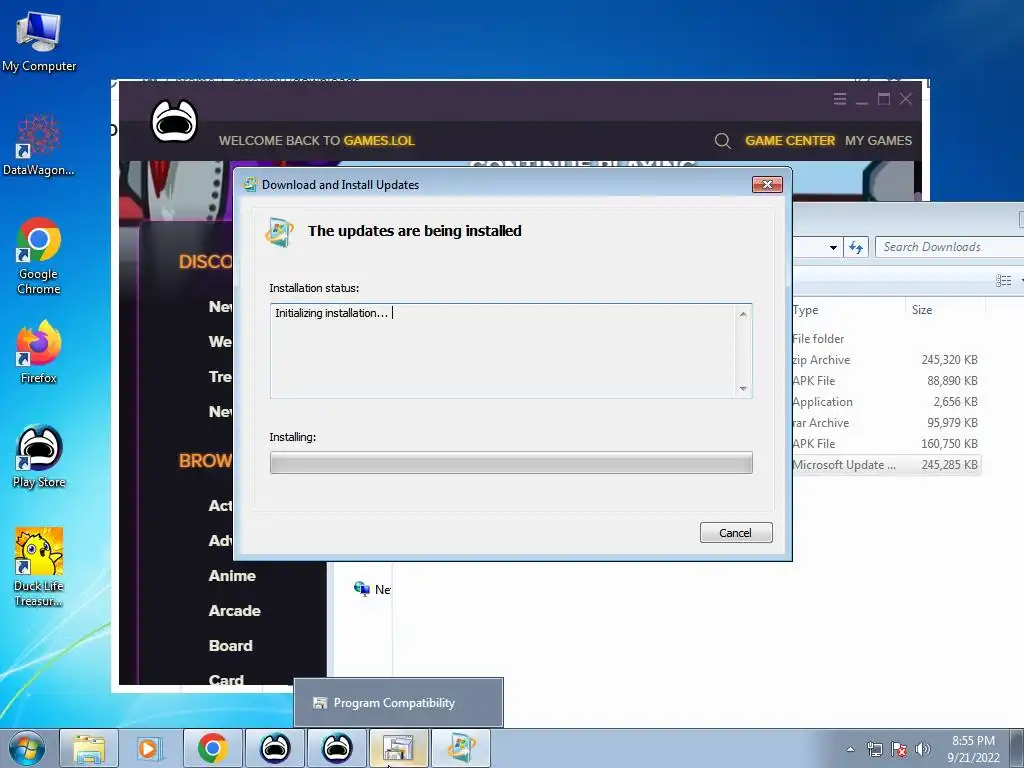Click the network tray icon
This screenshot has height=768, width=1024.
(x=874, y=749)
